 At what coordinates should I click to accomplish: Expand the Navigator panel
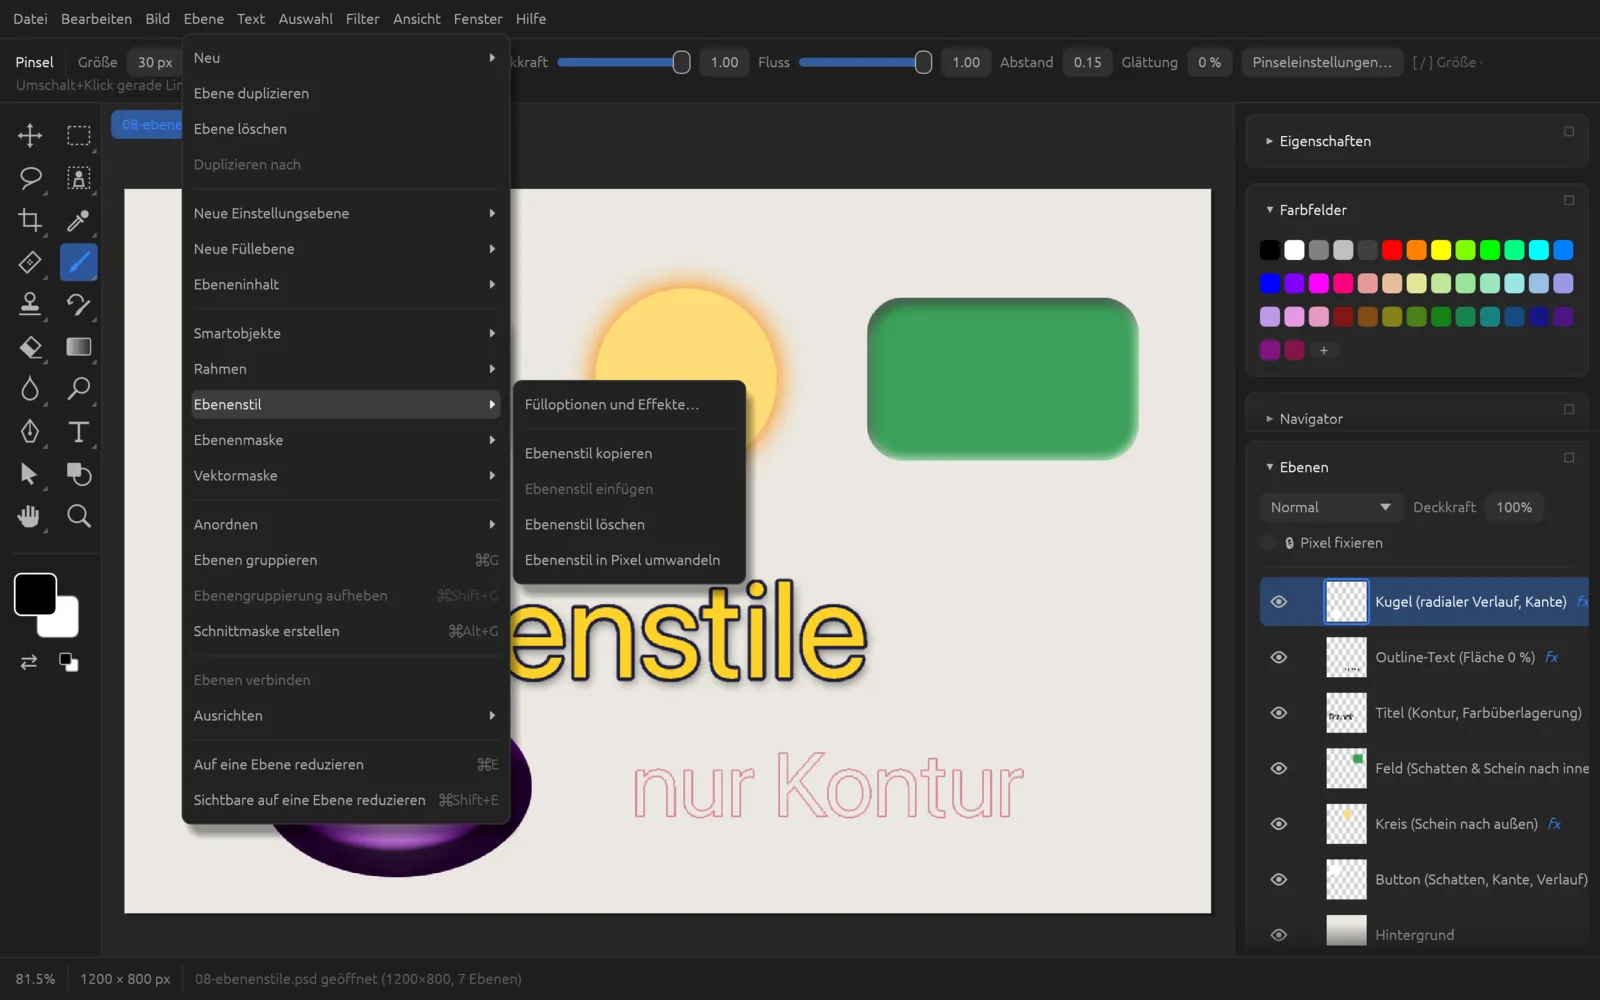(1269, 419)
